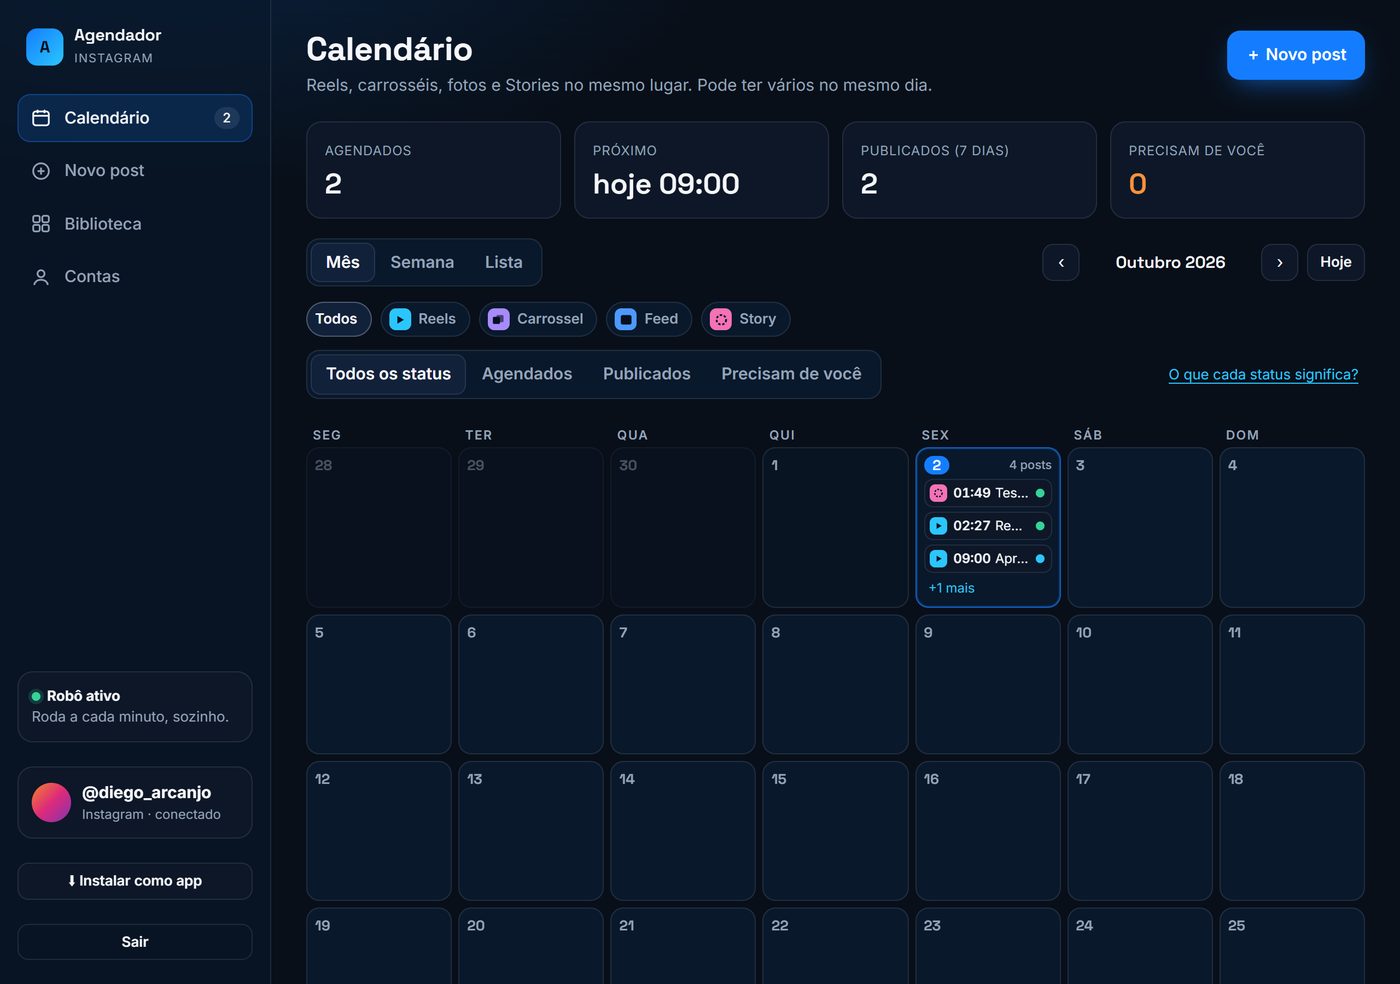Expand '+1 mais' on October 2
The image size is (1400, 984).
[x=951, y=588]
